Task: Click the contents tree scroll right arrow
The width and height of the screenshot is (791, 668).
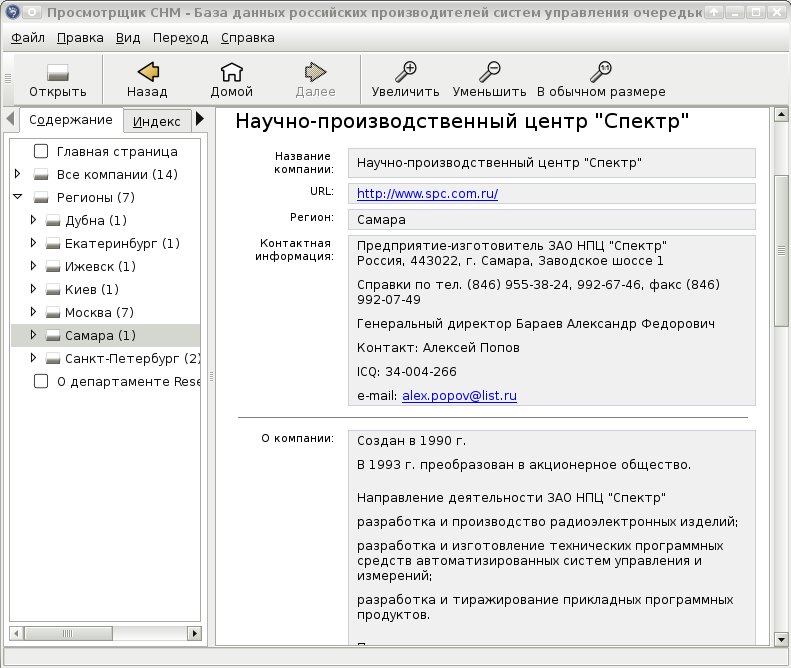Action: tap(194, 633)
